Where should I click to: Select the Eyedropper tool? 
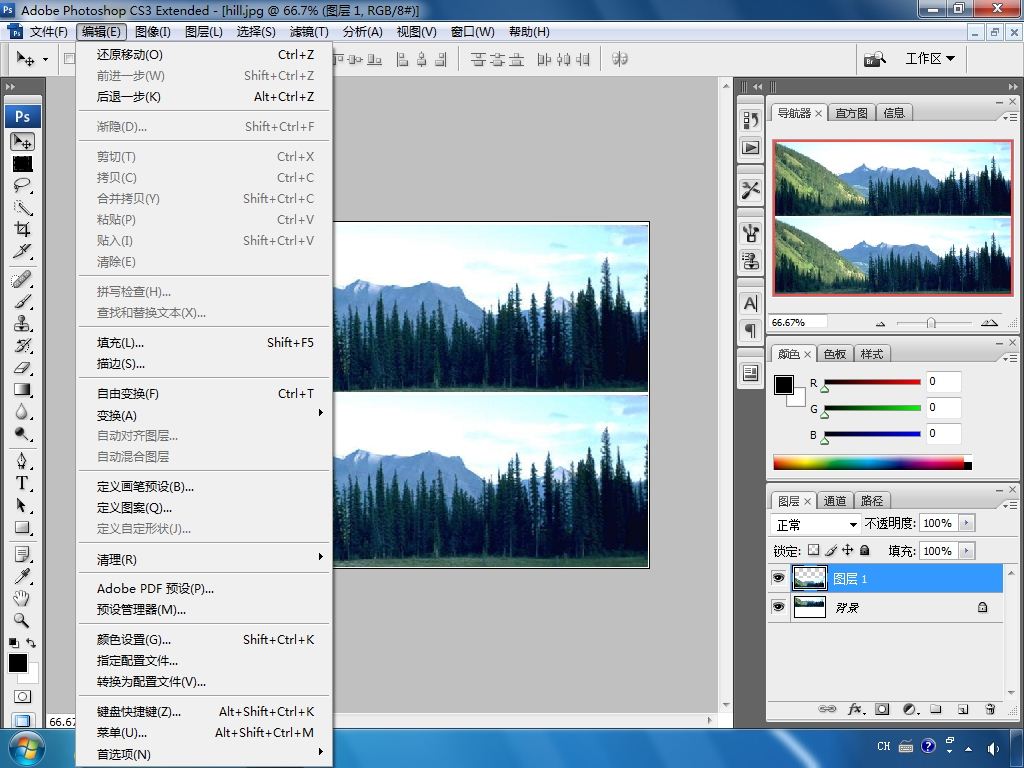(x=22, y=577)
